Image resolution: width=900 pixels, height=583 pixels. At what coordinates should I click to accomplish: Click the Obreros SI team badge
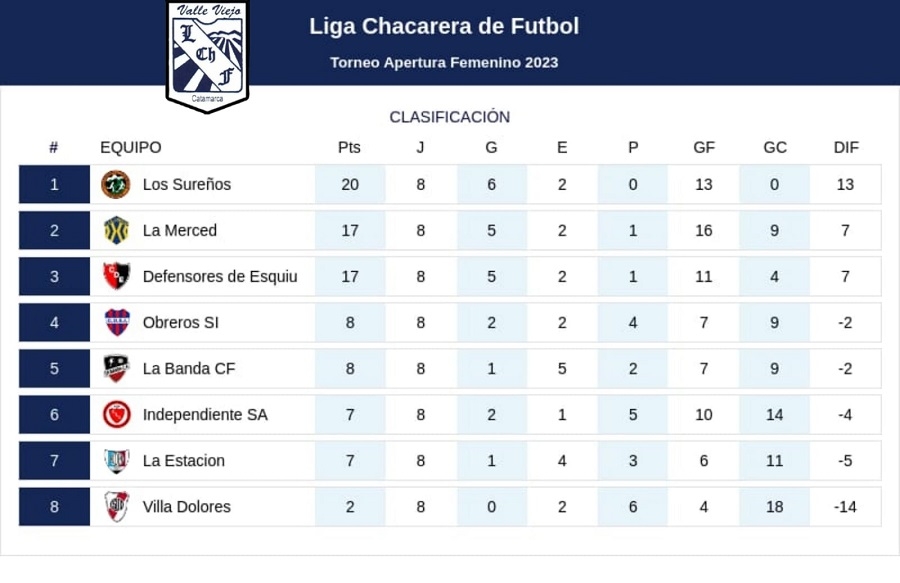tap(116, 323)
